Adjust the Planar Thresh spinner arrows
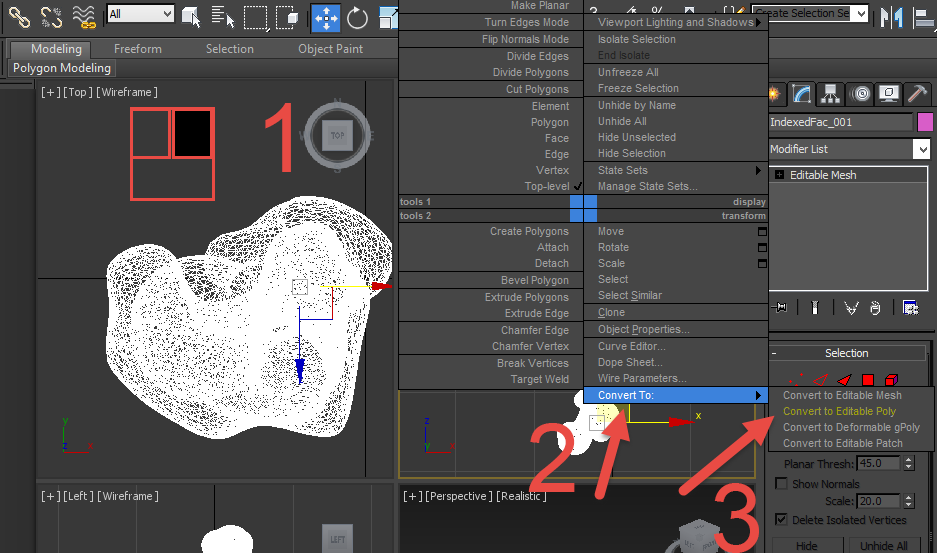Image resolution: width=937 pixels, height=553 pixels. (909, 463)
